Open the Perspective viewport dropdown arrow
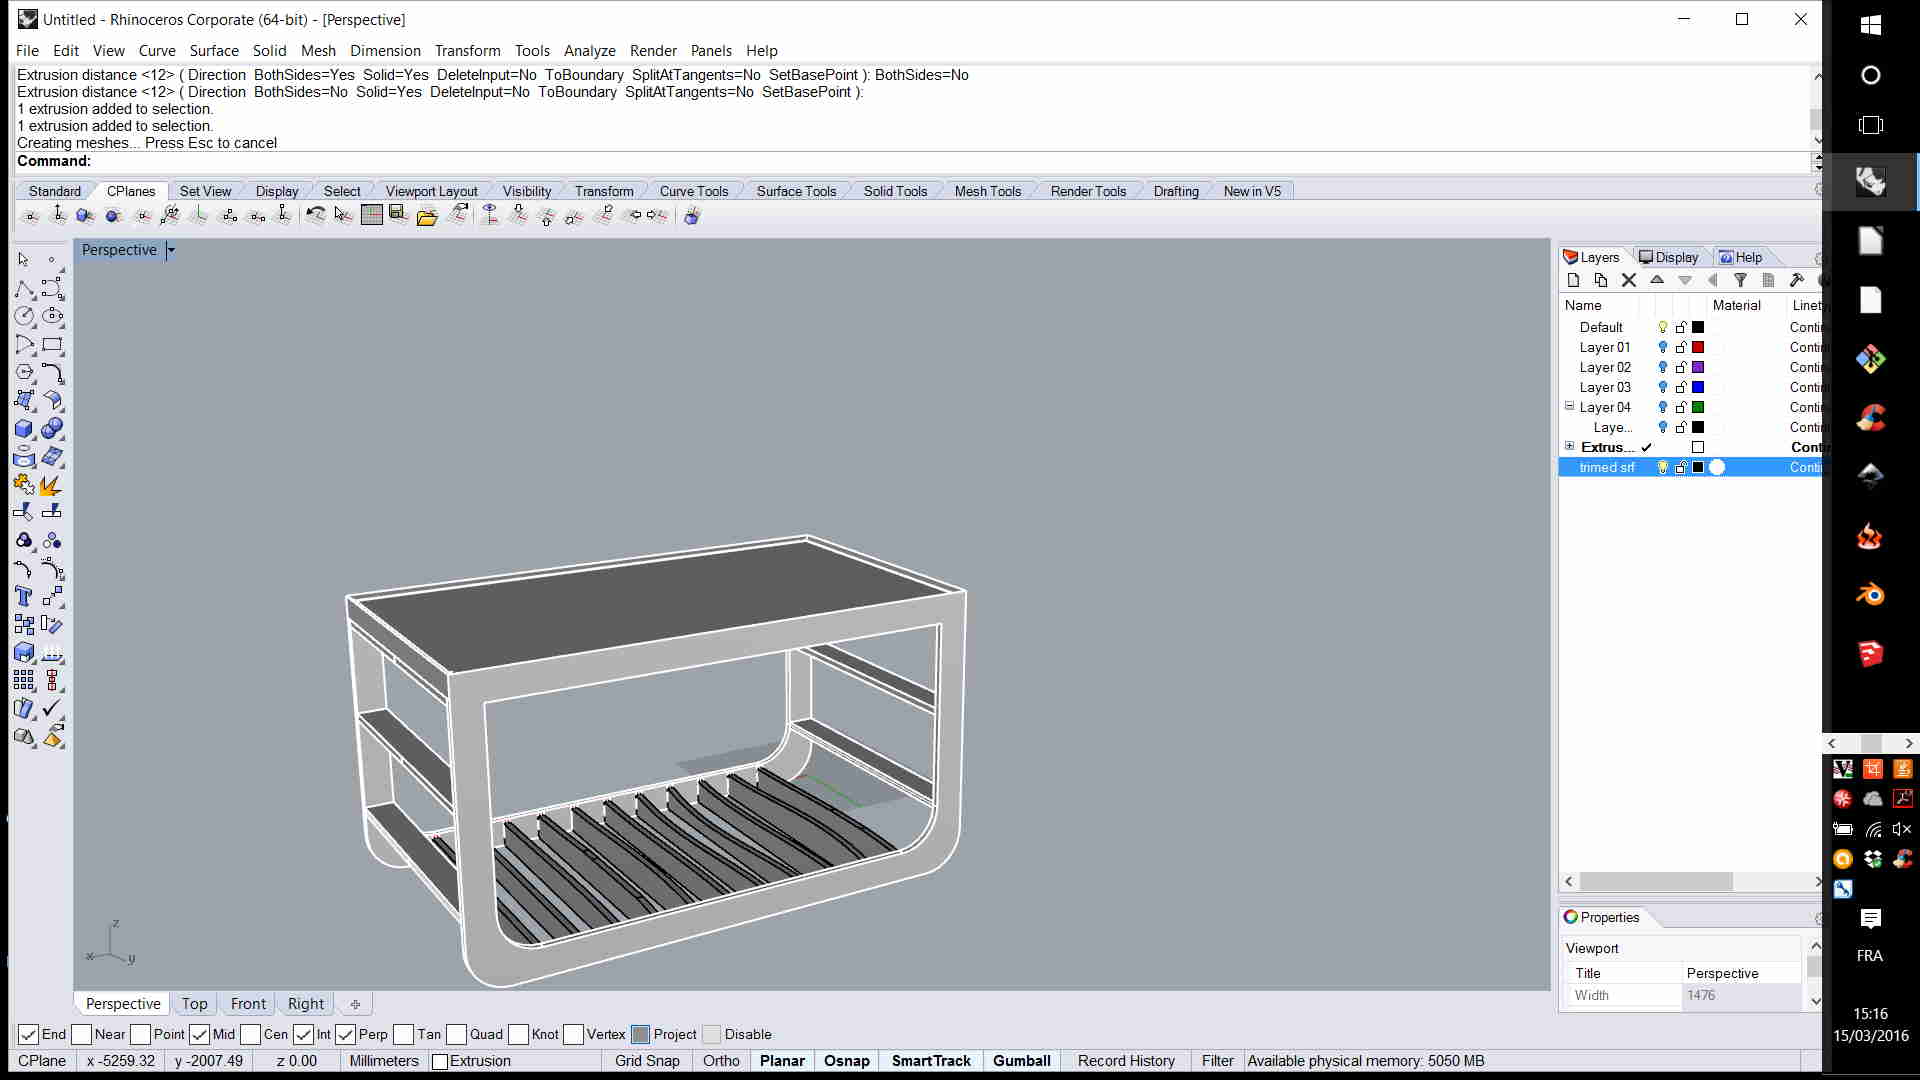The width and height of the screenshot is (1920, 1080). pyautogui.click(x=171, y=250)
